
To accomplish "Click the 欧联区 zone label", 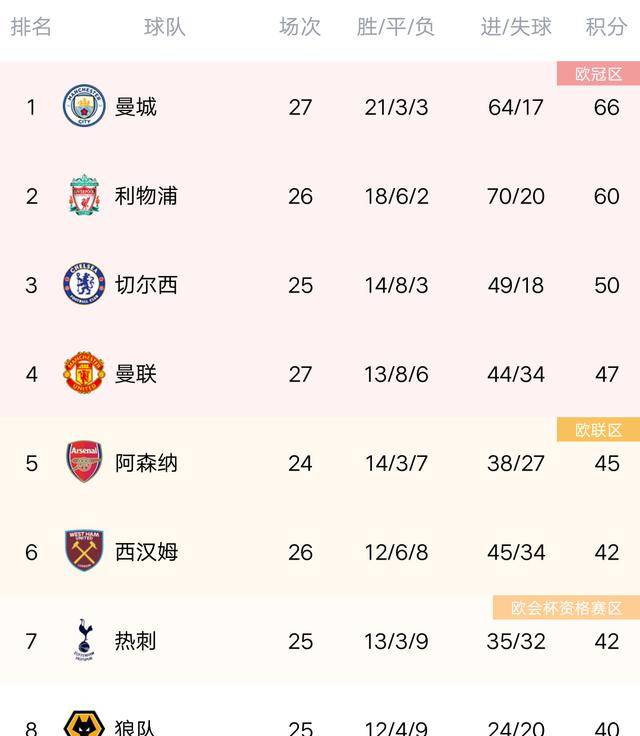I will click(x=598, y=430).
